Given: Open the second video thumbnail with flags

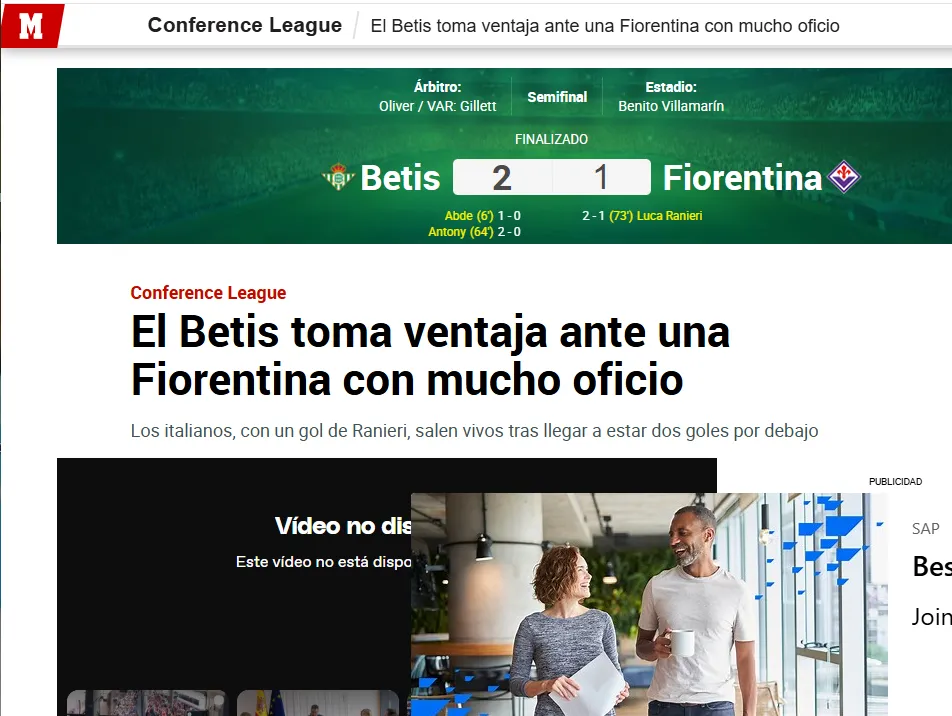Looking at the screenshot, I should coord(318,703).
